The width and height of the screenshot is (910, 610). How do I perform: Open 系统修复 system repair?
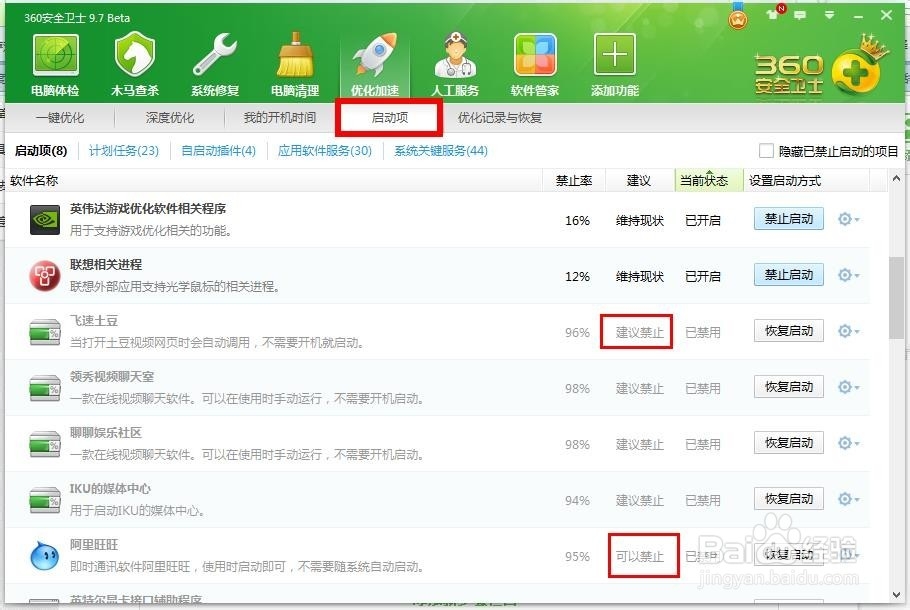click(215, 60)
